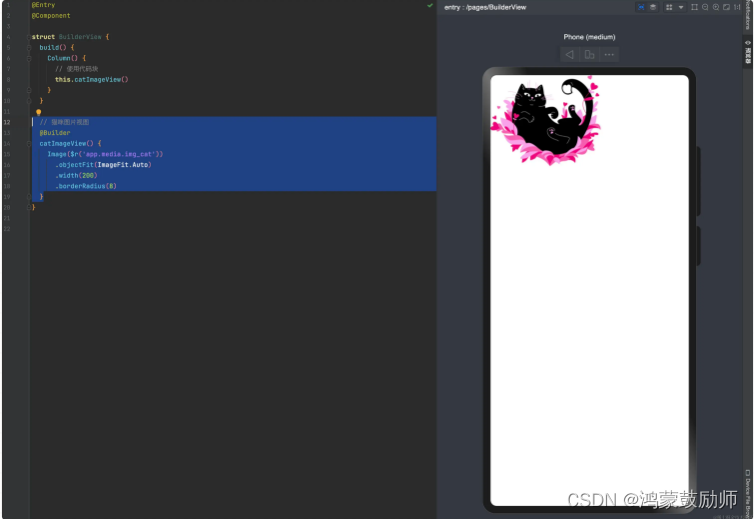Image resolution: width=754 pixels, height=519 pixels.
Task: Click the @Component decorator text
Action: (51, 15)
